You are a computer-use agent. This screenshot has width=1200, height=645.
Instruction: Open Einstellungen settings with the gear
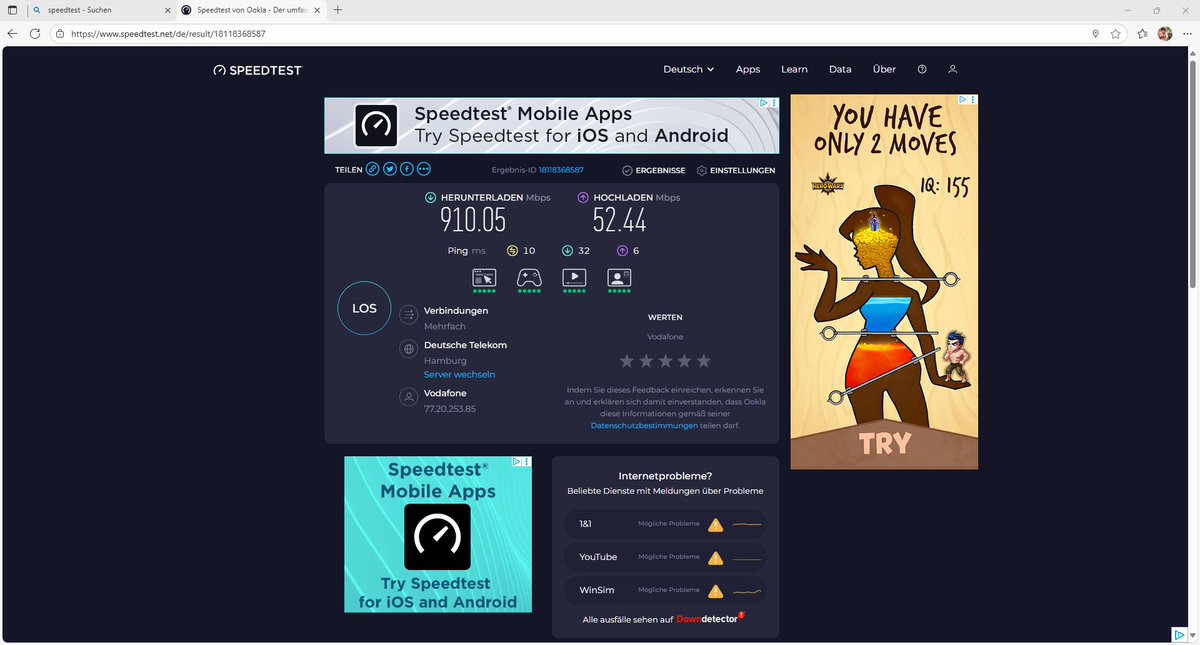click(735, 170)
